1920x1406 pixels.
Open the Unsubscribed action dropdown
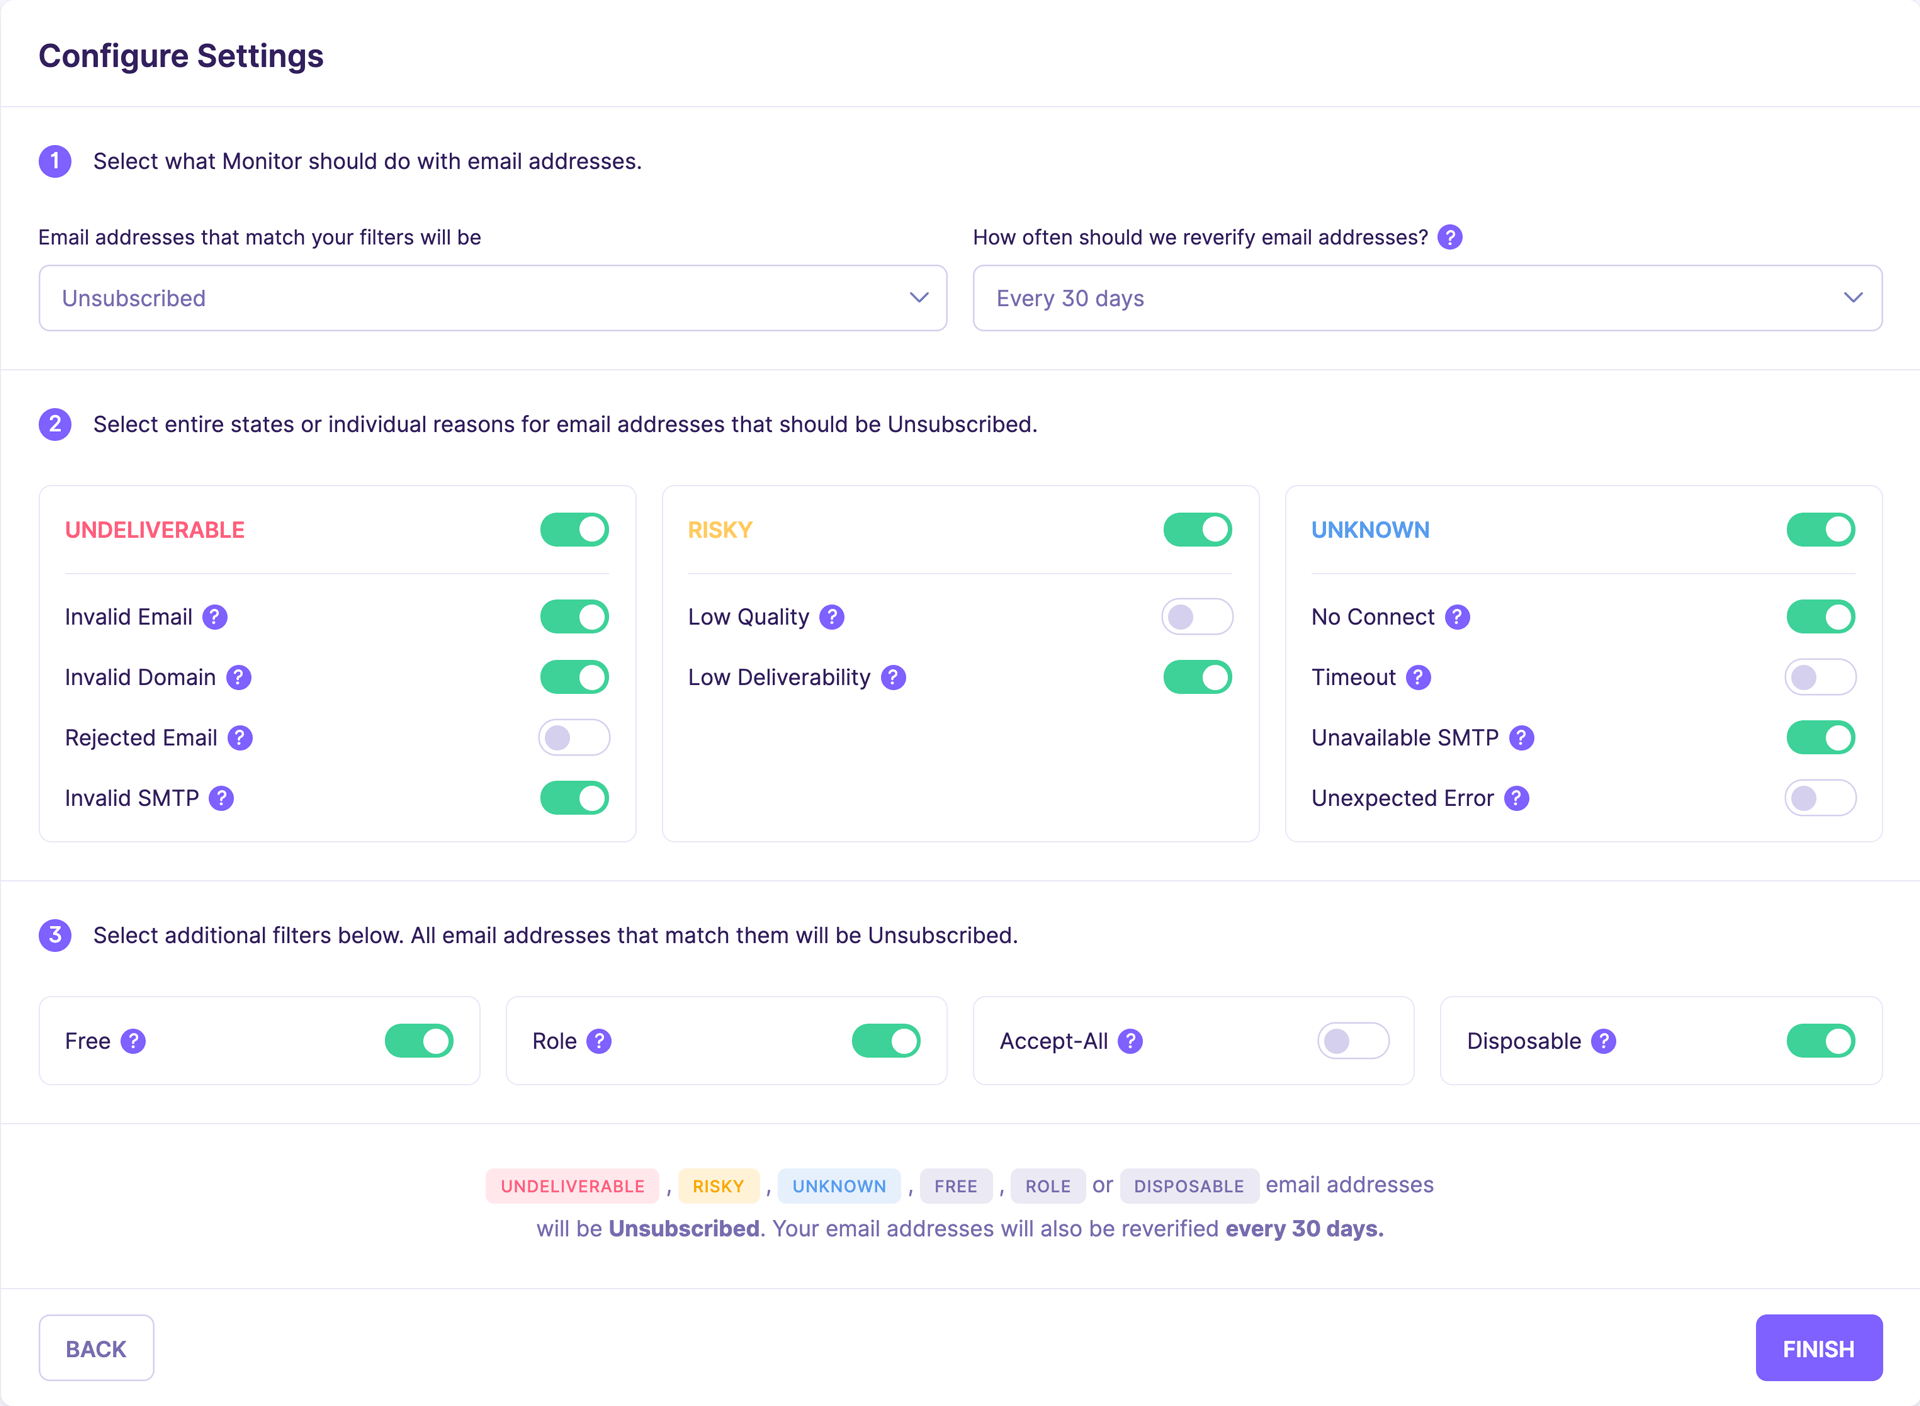click(493, 298)
